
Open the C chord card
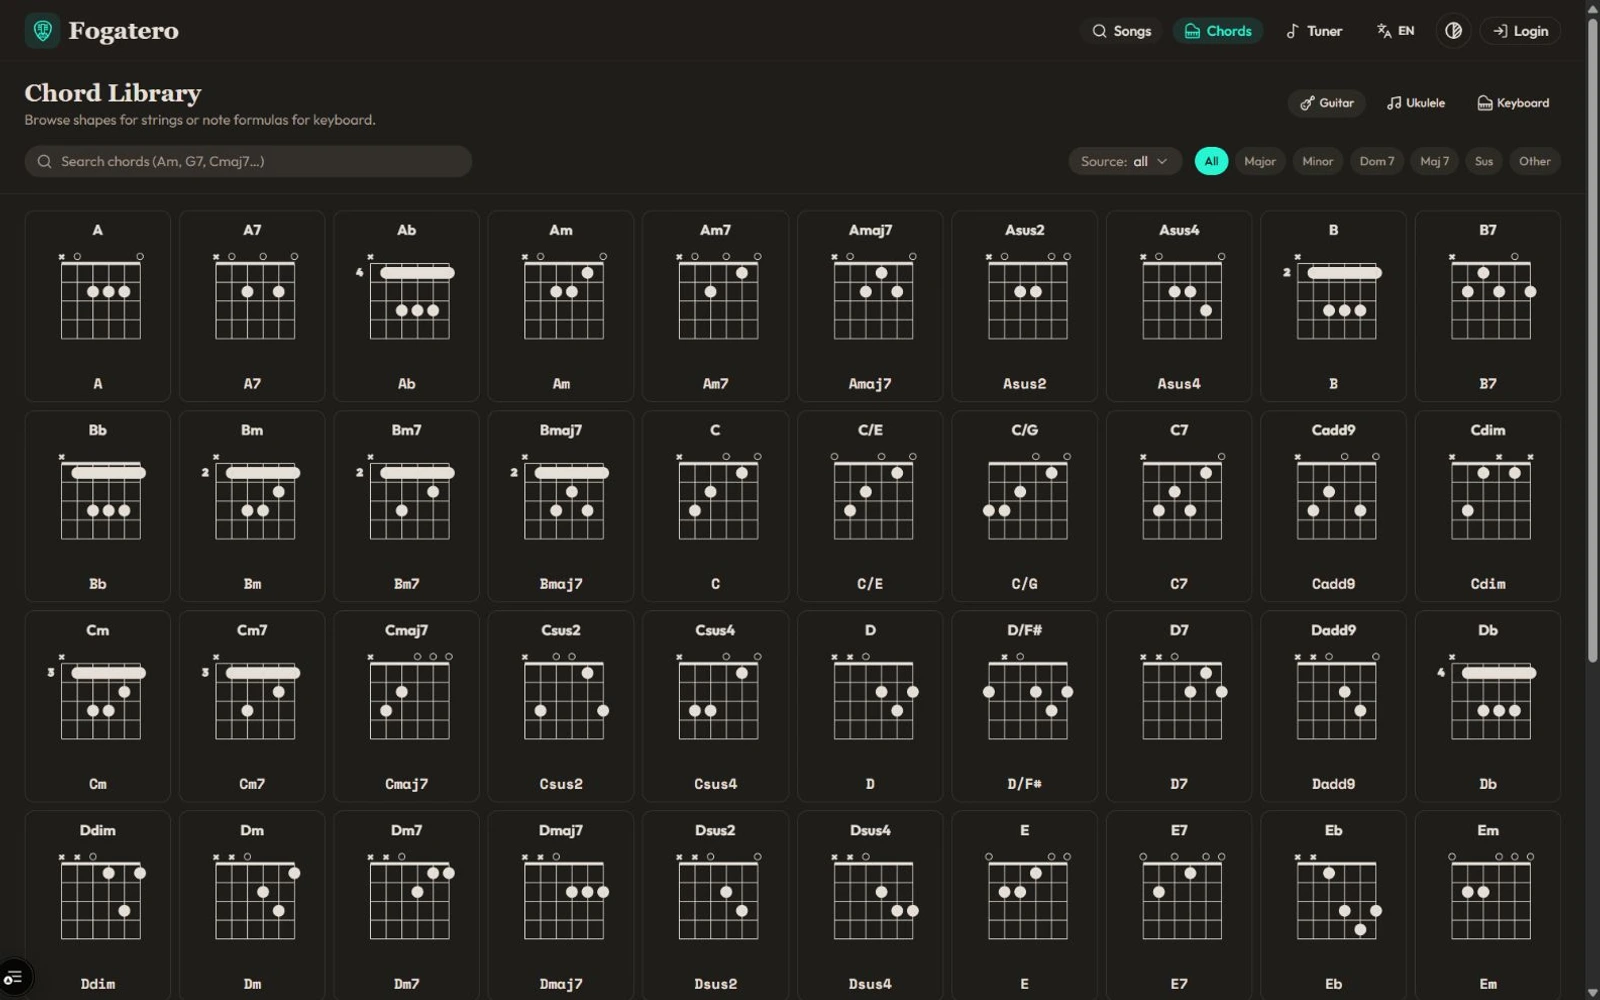[715, 506]
